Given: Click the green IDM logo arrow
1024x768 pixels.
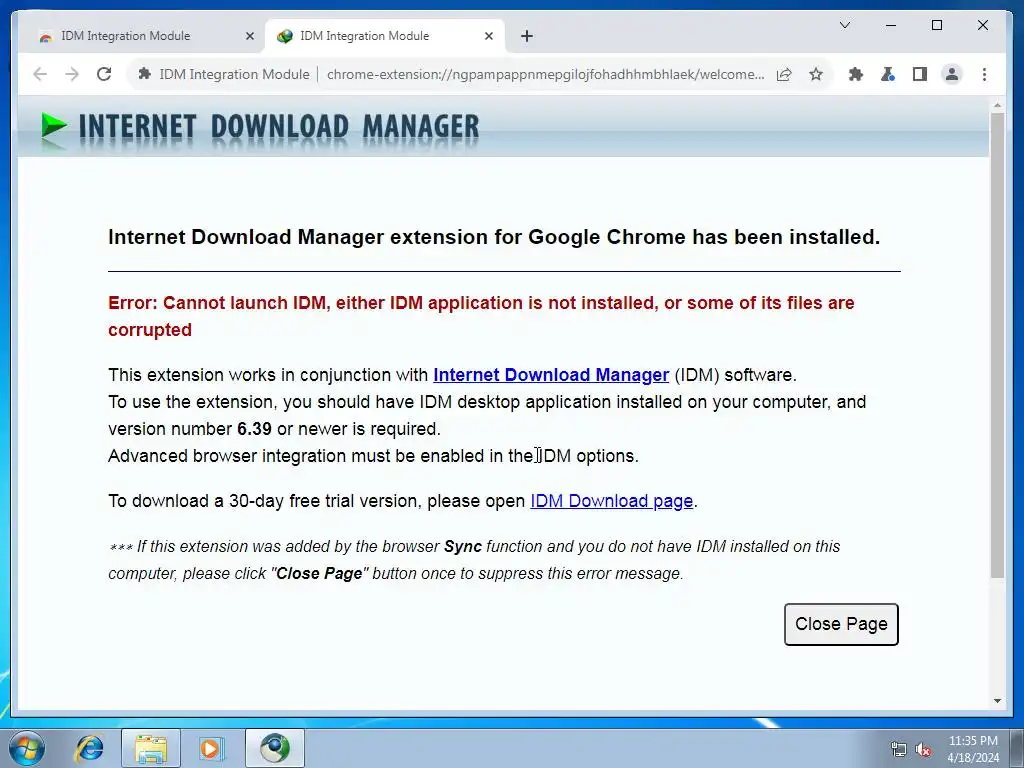Looking at the screenshot, I should tap(54, 125).
